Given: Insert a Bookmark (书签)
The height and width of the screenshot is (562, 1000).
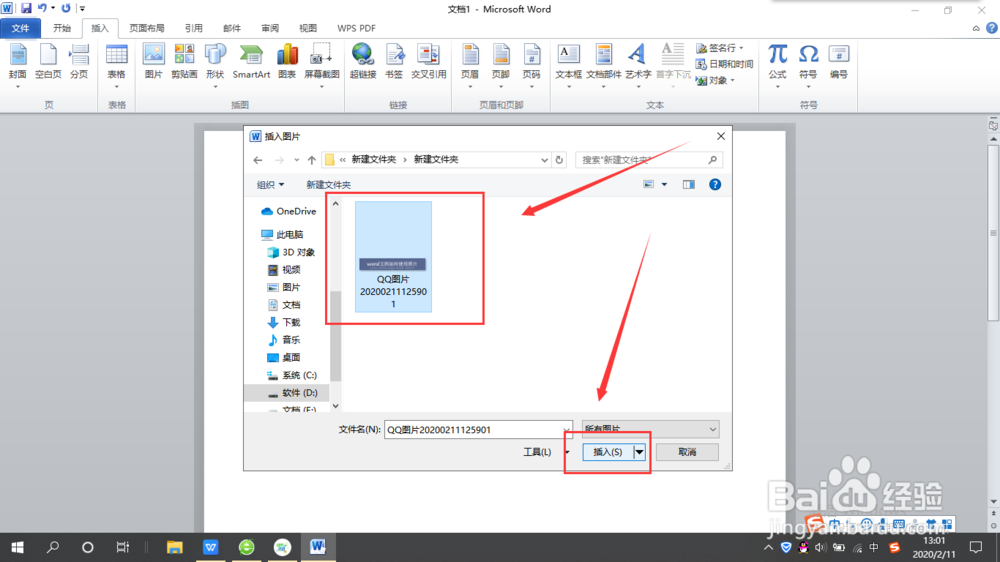Looking at the screenshot, I should pos(394,62).
